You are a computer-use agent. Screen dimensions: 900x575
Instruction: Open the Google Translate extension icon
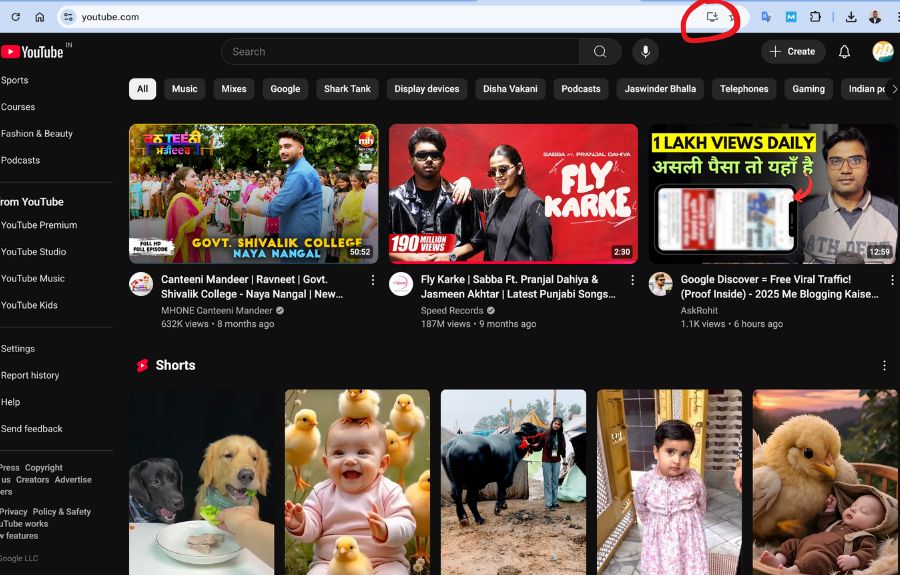click(x=766, y=17)
